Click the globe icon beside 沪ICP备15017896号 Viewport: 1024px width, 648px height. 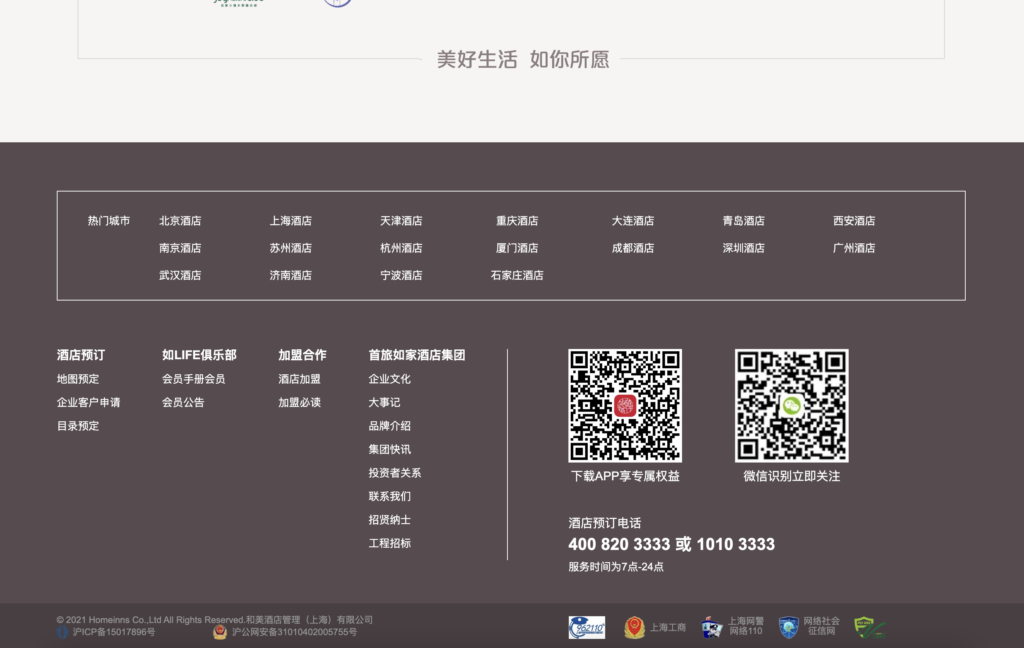click(x=63, y=632)
